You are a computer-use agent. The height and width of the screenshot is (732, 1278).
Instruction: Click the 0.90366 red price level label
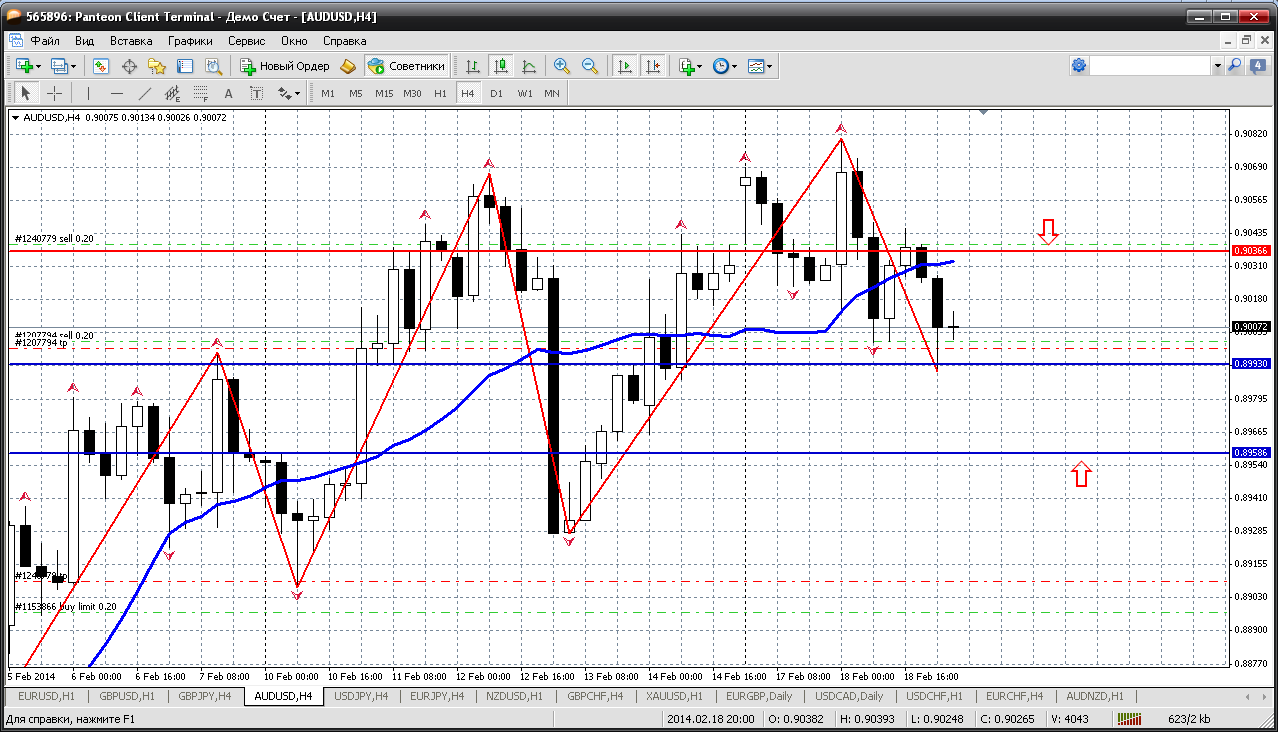coord(1251,250)
